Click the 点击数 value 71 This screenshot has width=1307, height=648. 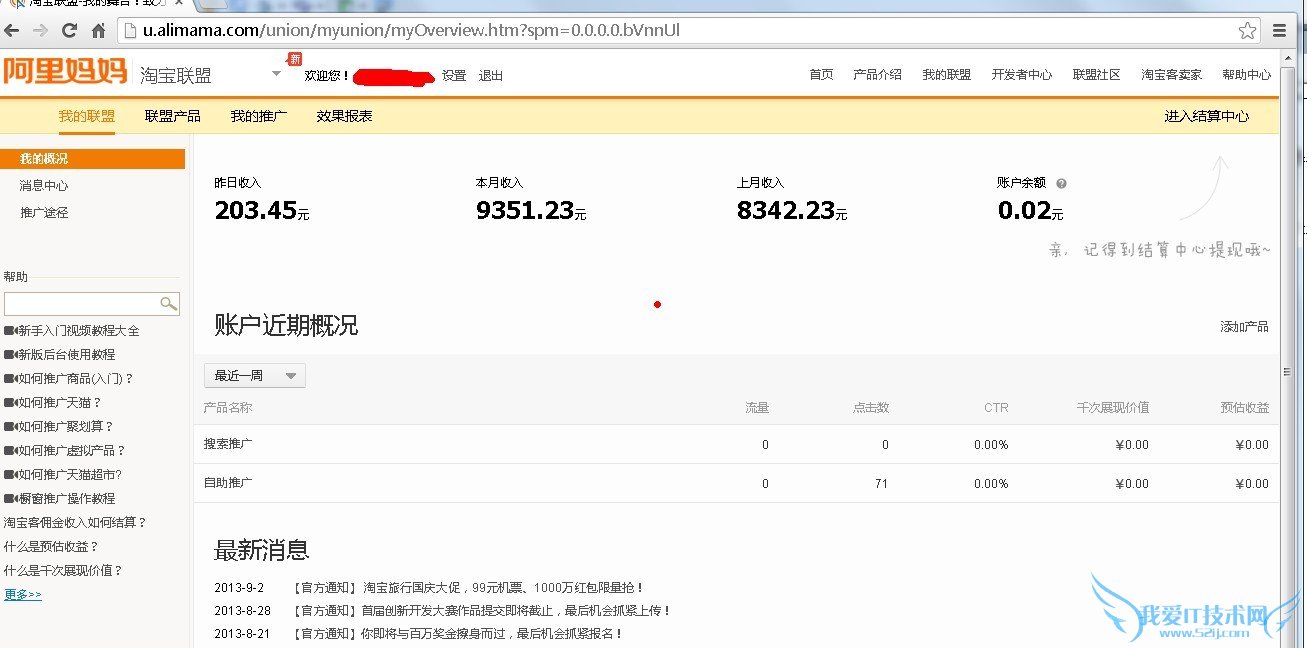pos(881,484)
